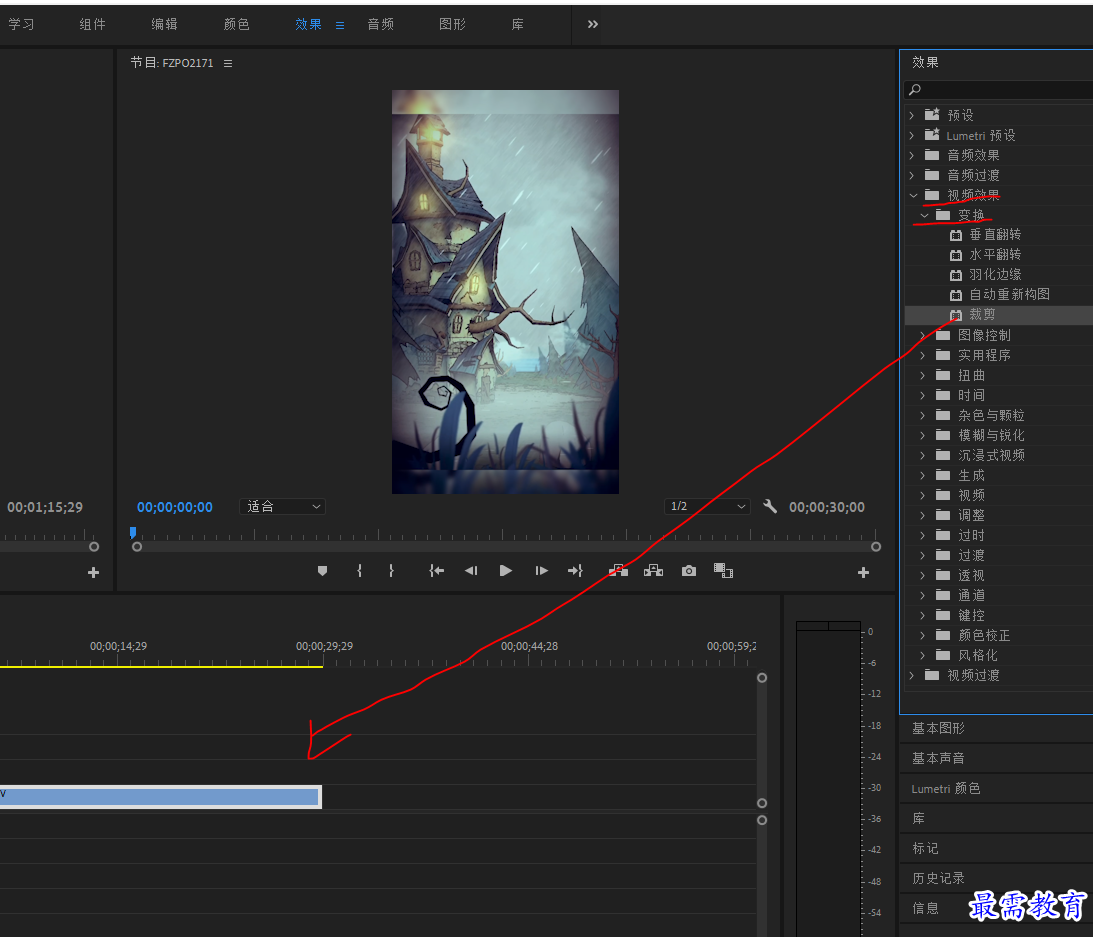Mark In point in program monitor
Screen dimensions: 1093x937
[360, 571]
